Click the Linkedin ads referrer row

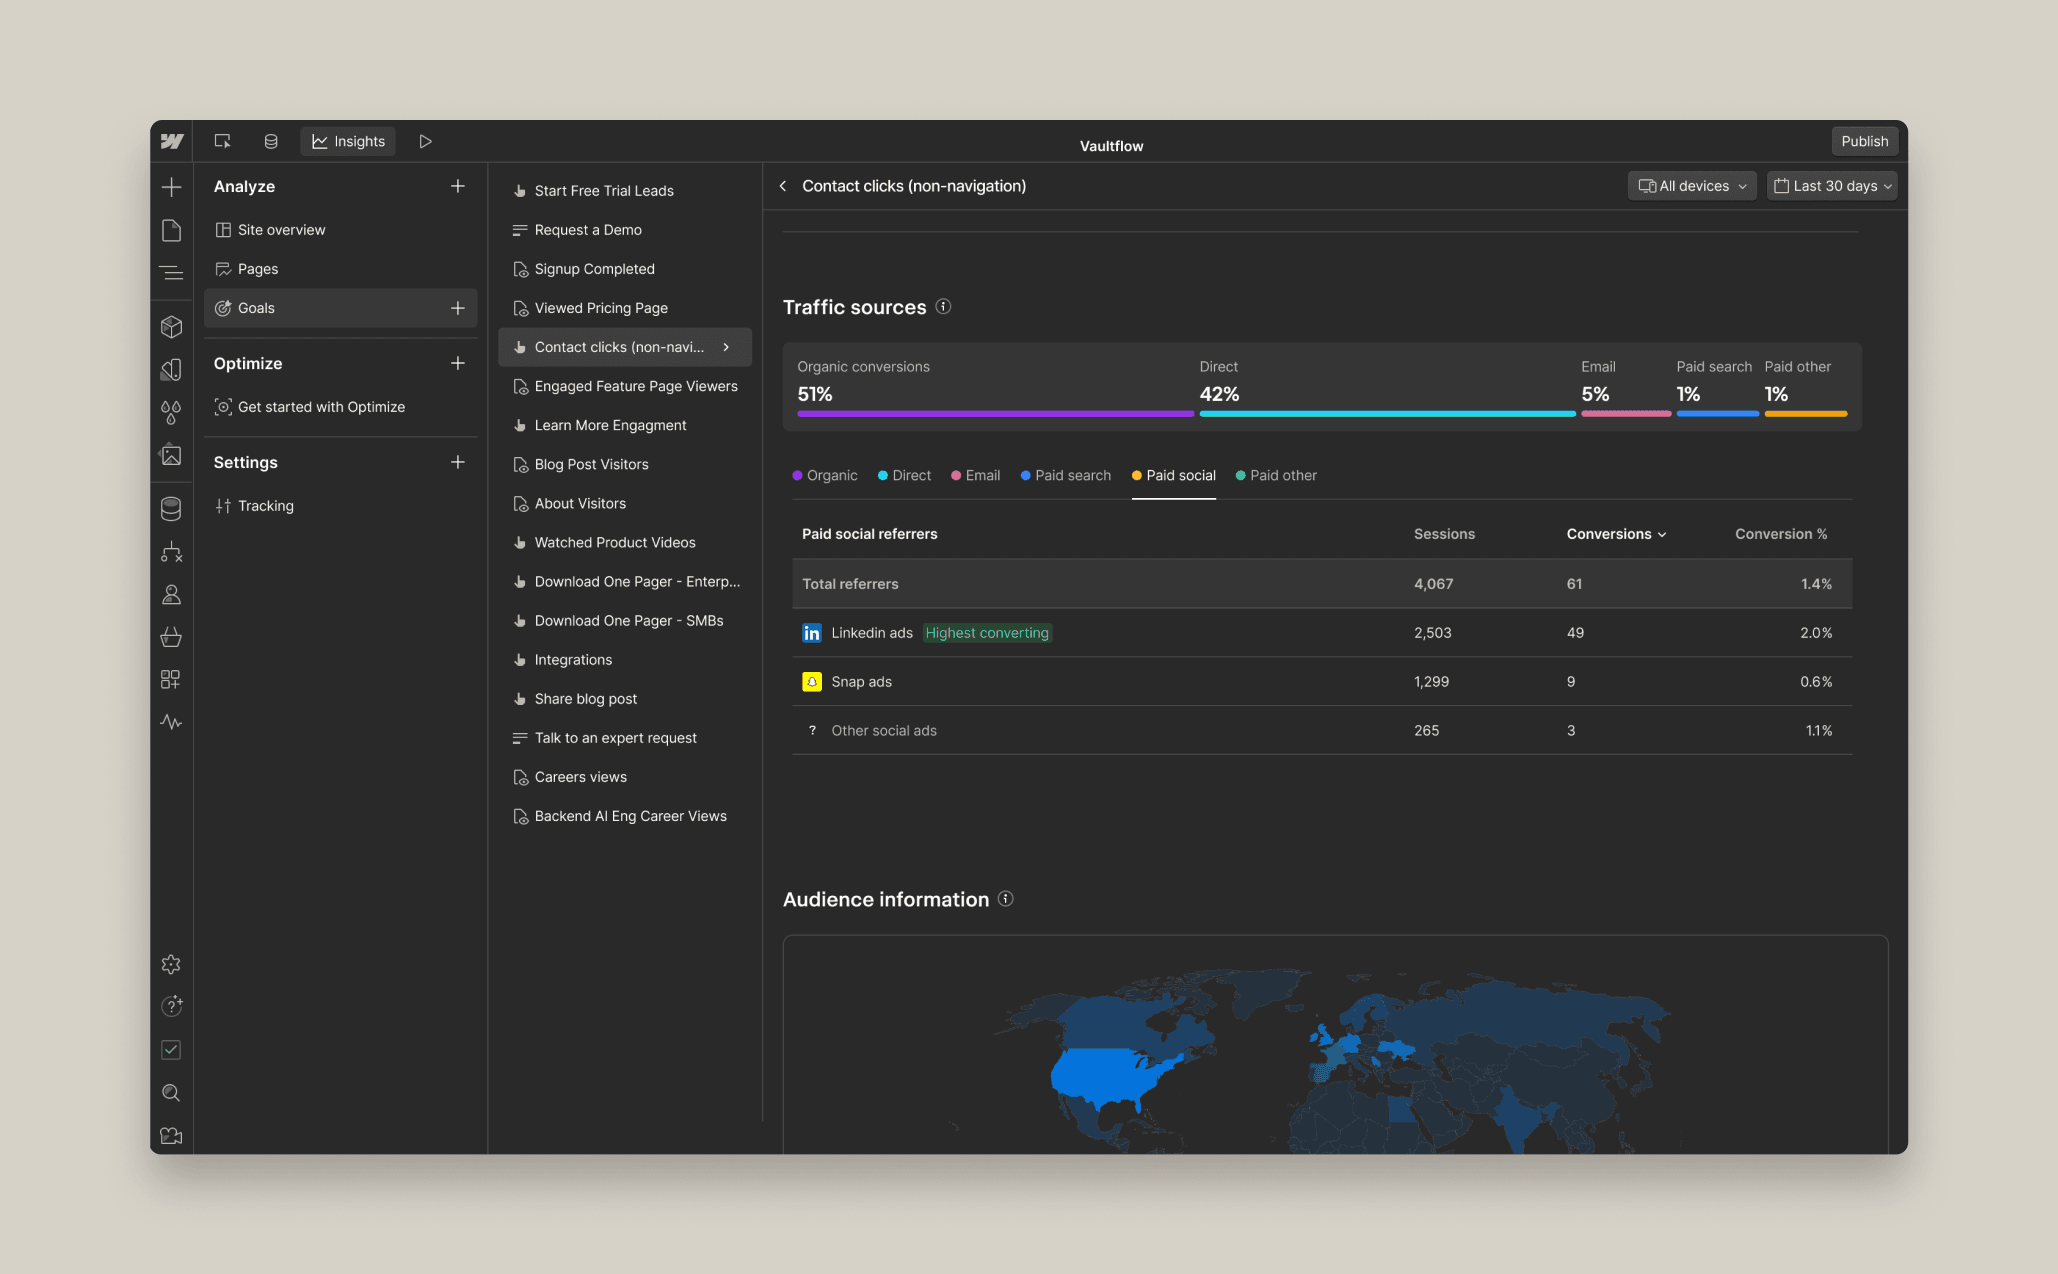coord(1322,633)
